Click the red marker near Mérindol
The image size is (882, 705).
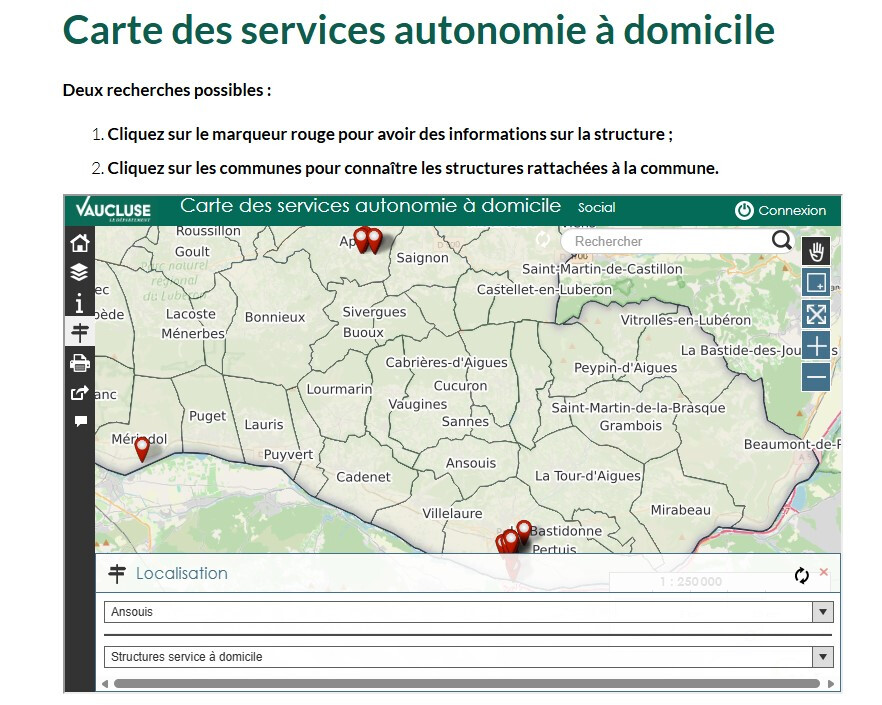[x=142, y=448]
